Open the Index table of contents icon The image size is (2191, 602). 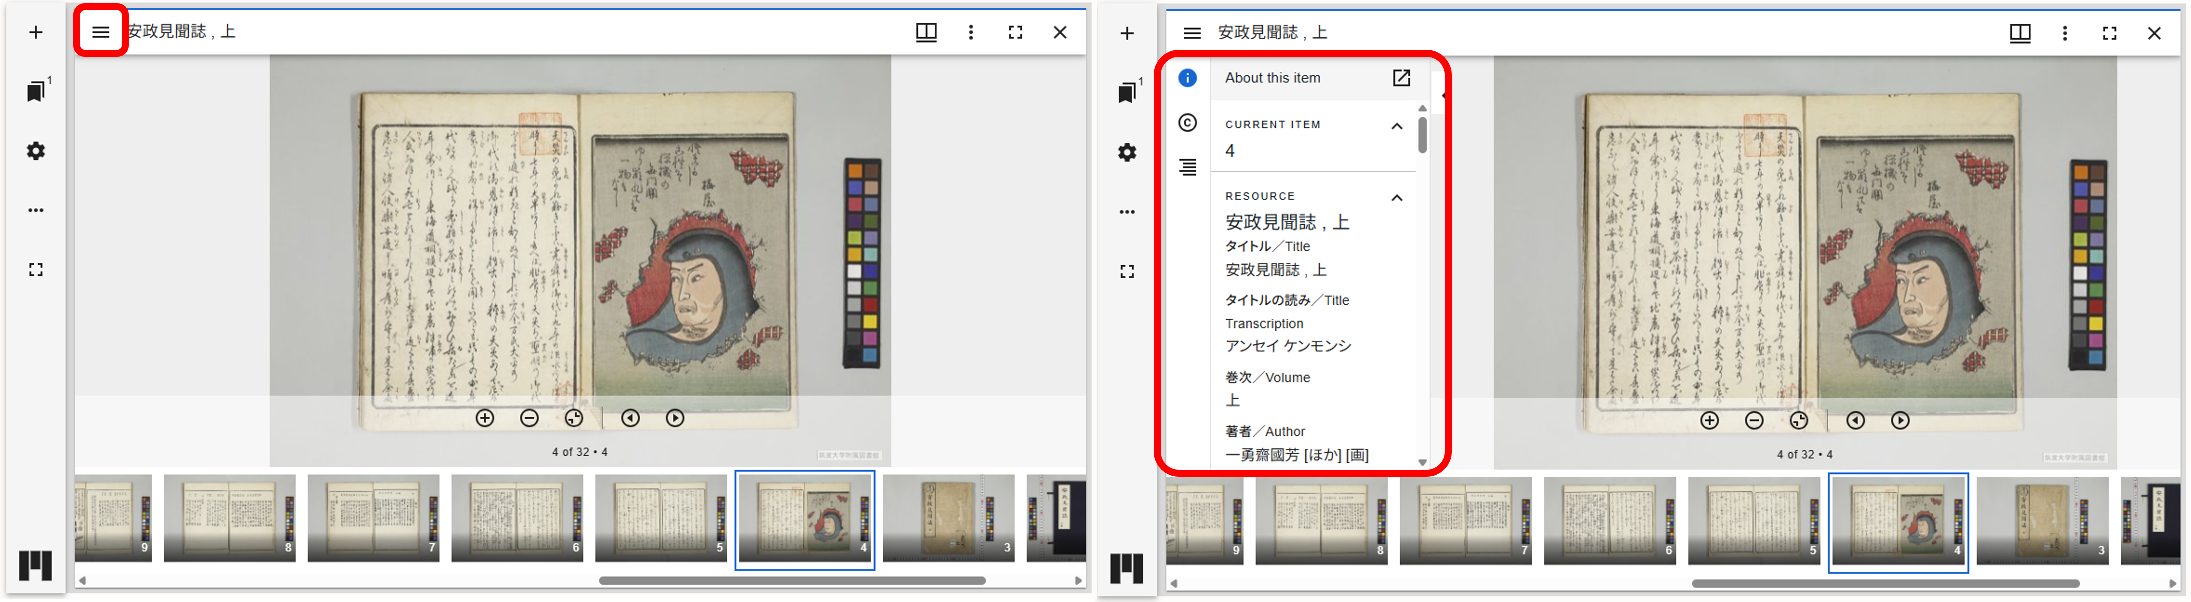[x=1187, y=167]
